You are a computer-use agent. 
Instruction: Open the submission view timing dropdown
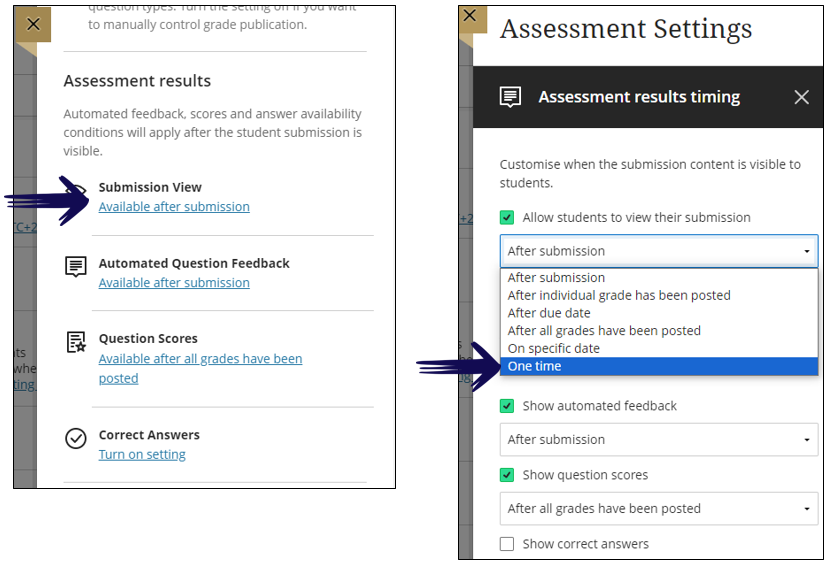click(x=658, y=251)
